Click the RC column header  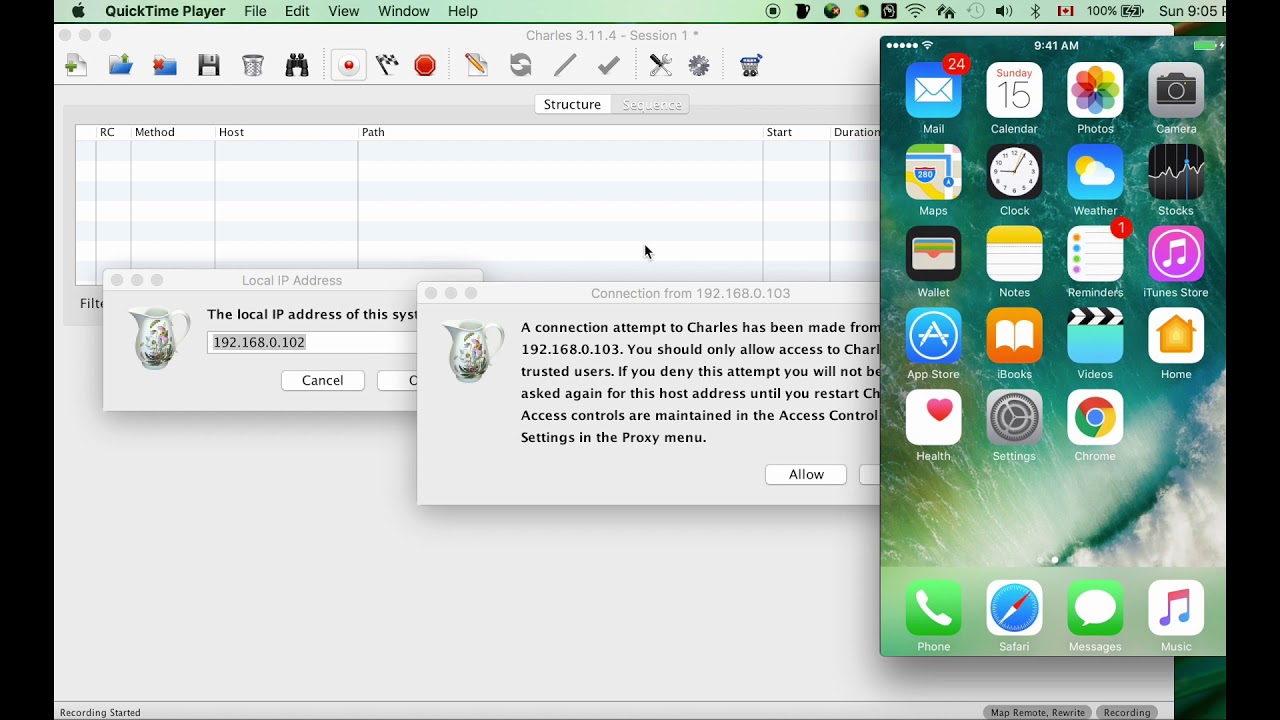click(x=107, y=132)
